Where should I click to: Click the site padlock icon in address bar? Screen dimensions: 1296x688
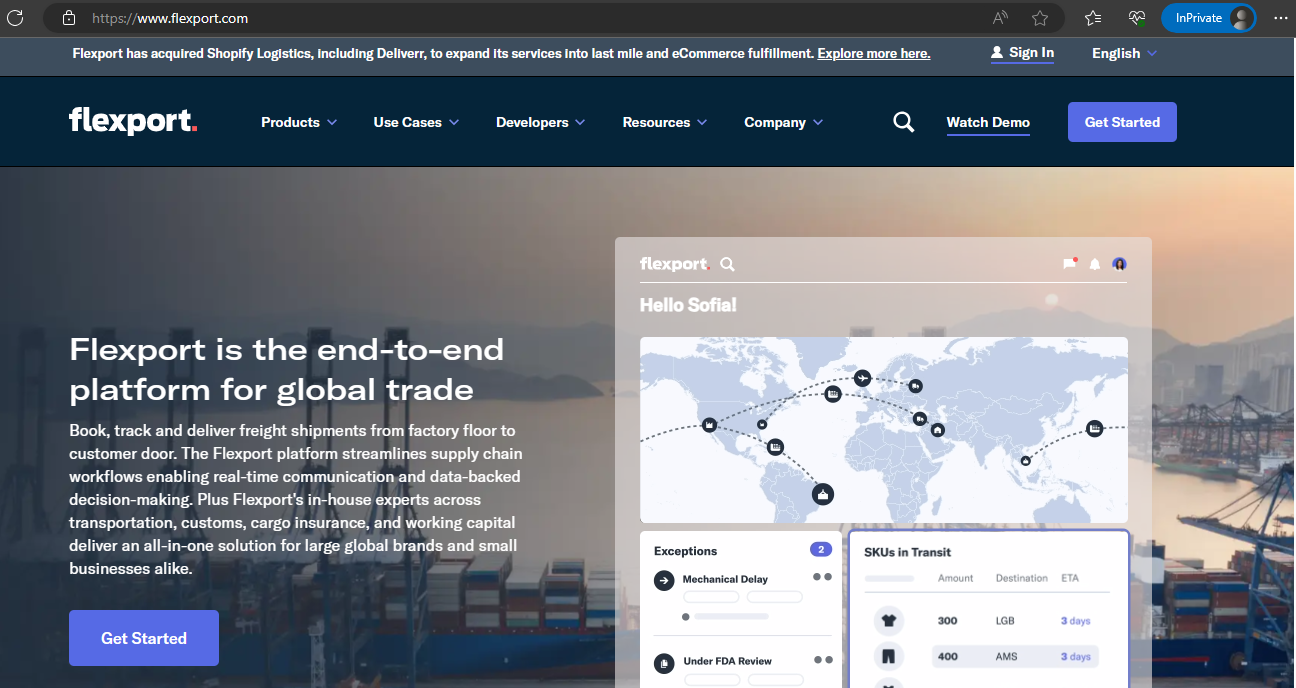pos(68,18)
